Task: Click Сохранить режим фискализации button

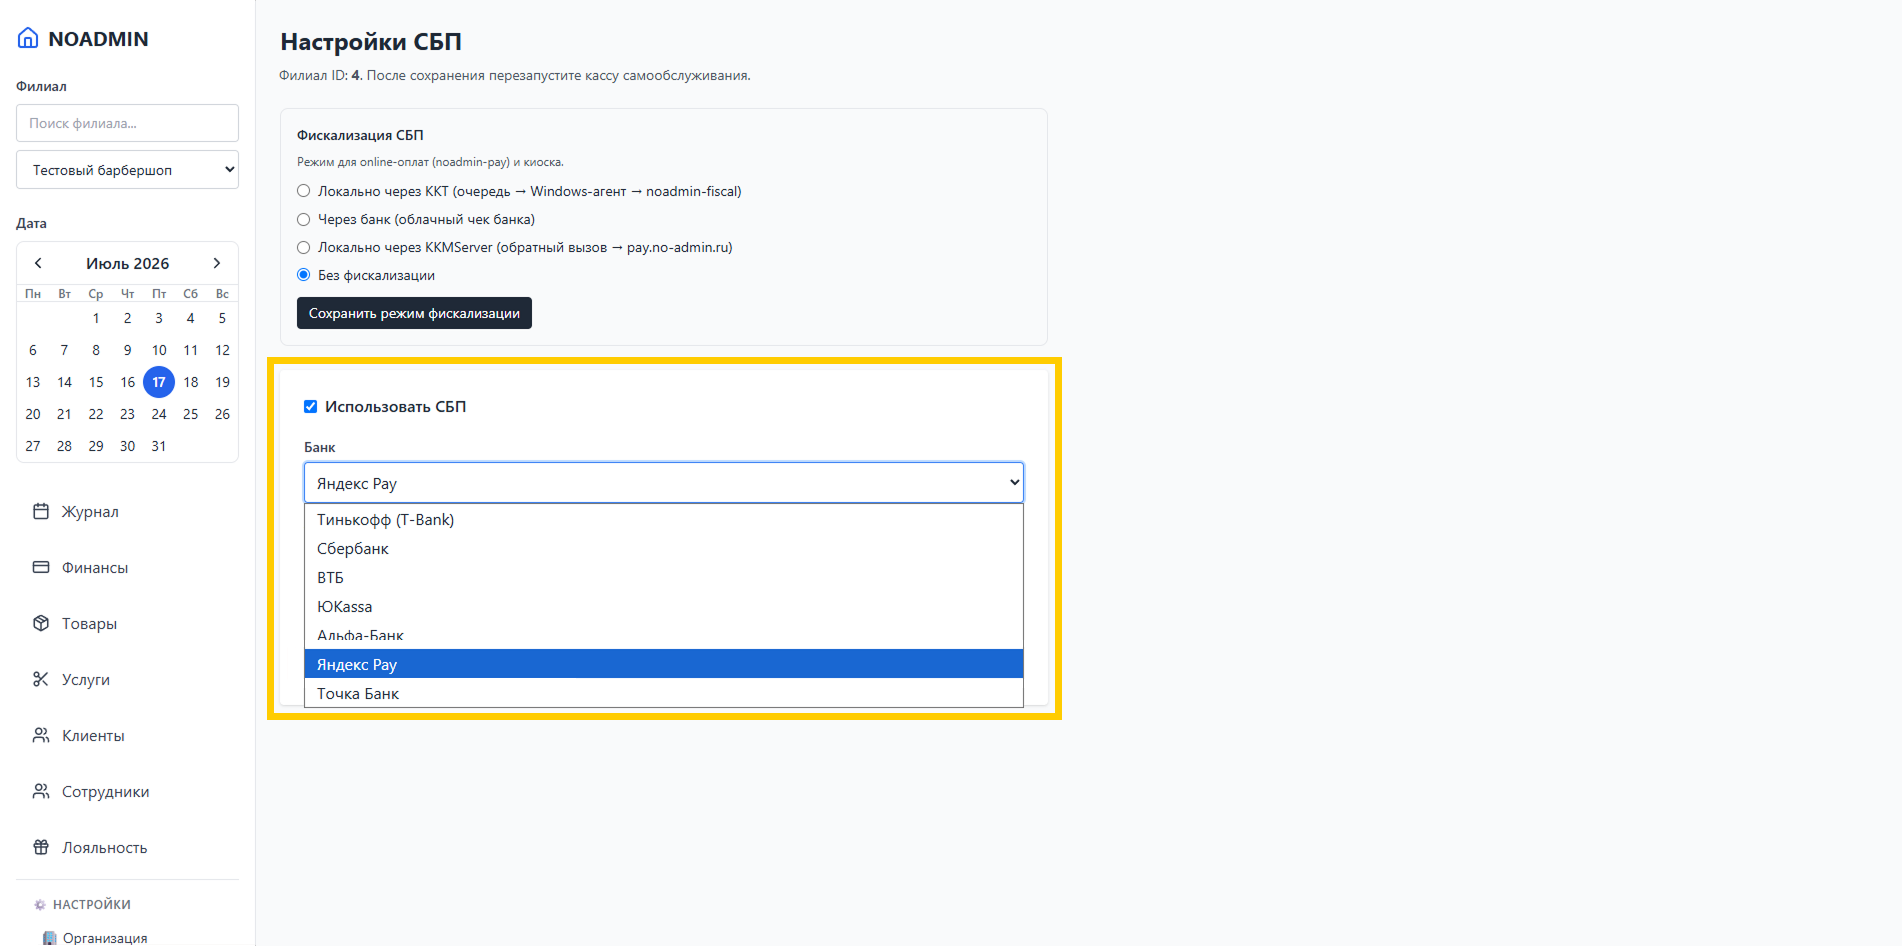Action: point(414,313)
